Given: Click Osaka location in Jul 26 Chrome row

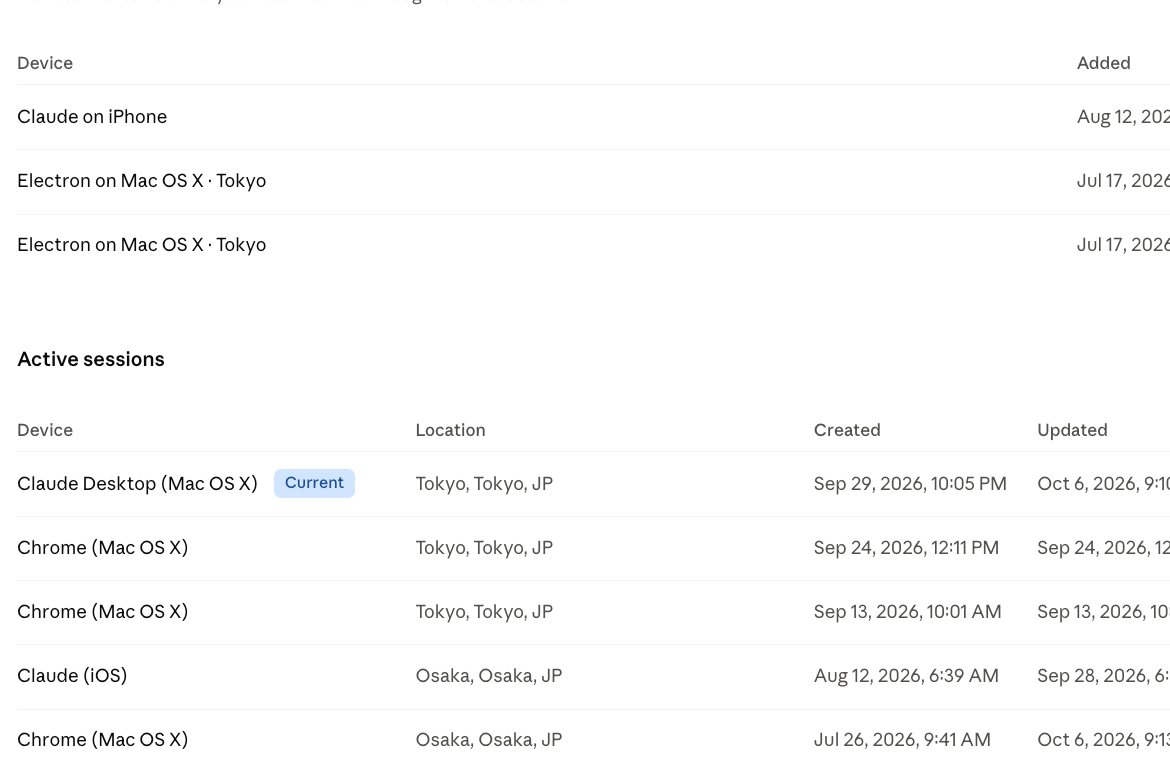Looking at the screenshot, I should coord(489,740).
